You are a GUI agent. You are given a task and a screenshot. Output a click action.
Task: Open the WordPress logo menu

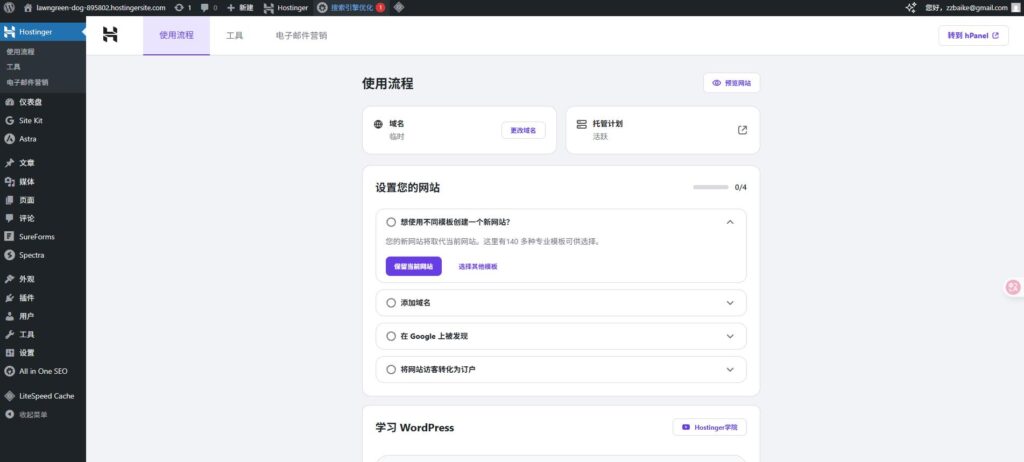click(9, 8)
